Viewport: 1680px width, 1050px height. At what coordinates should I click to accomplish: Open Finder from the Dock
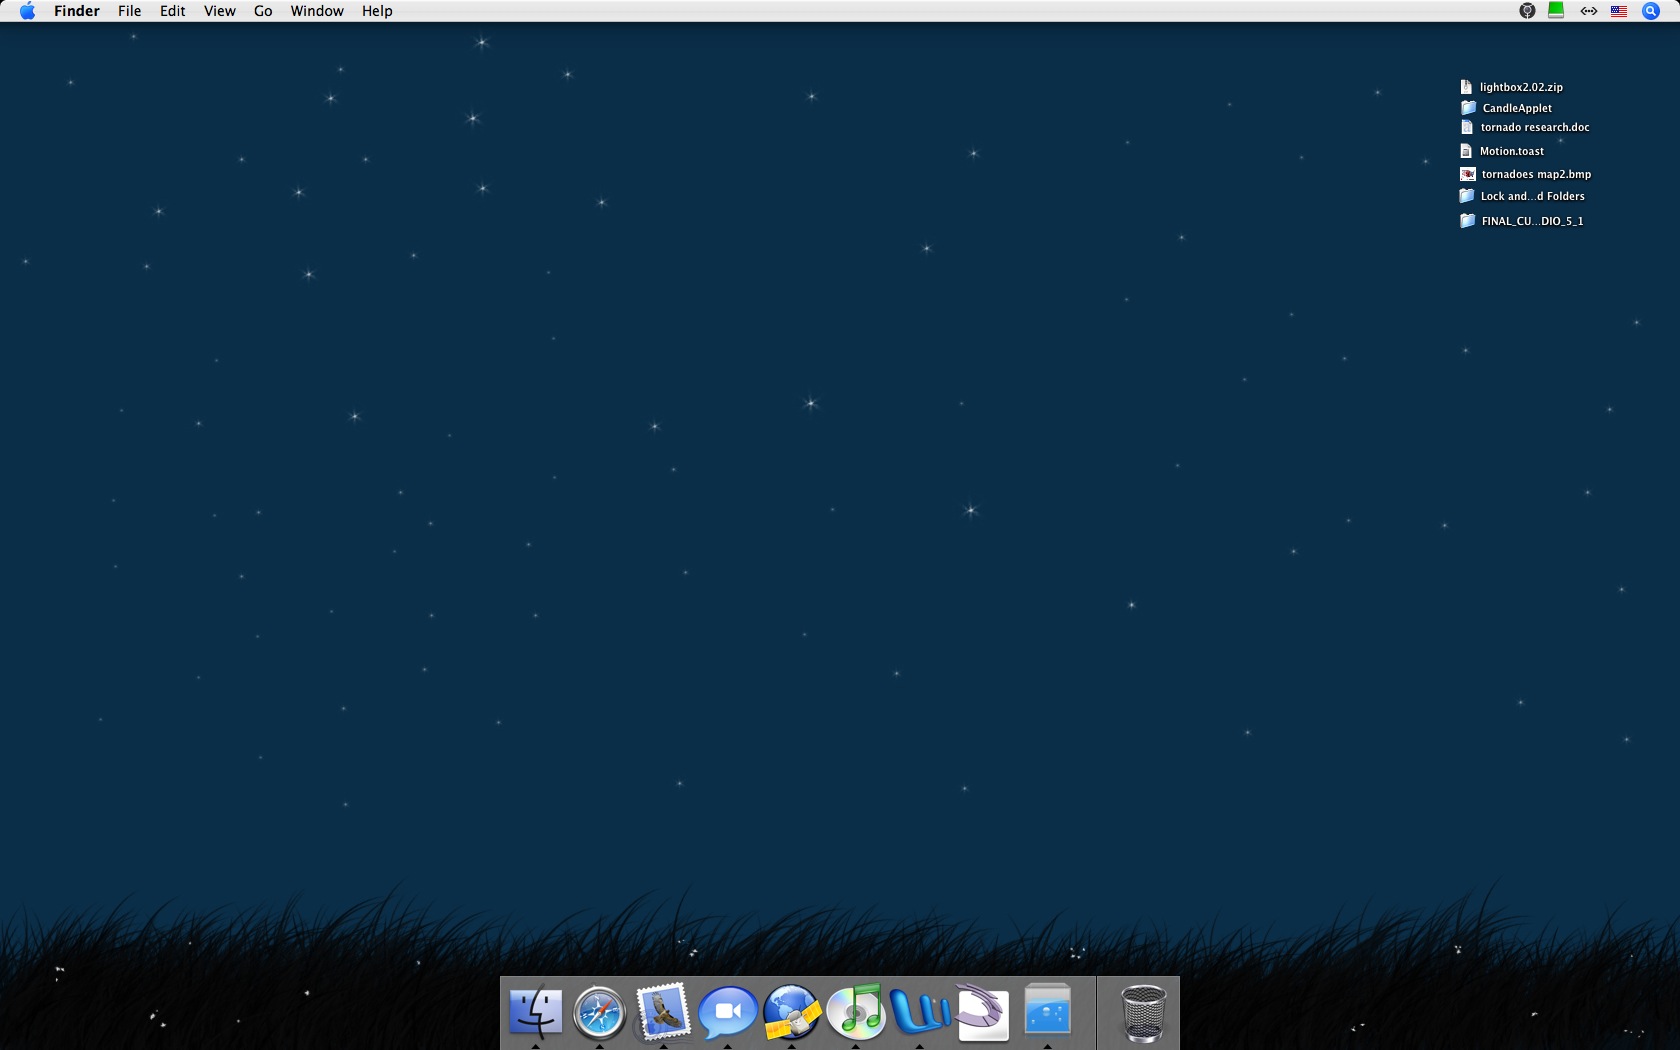535,1012
